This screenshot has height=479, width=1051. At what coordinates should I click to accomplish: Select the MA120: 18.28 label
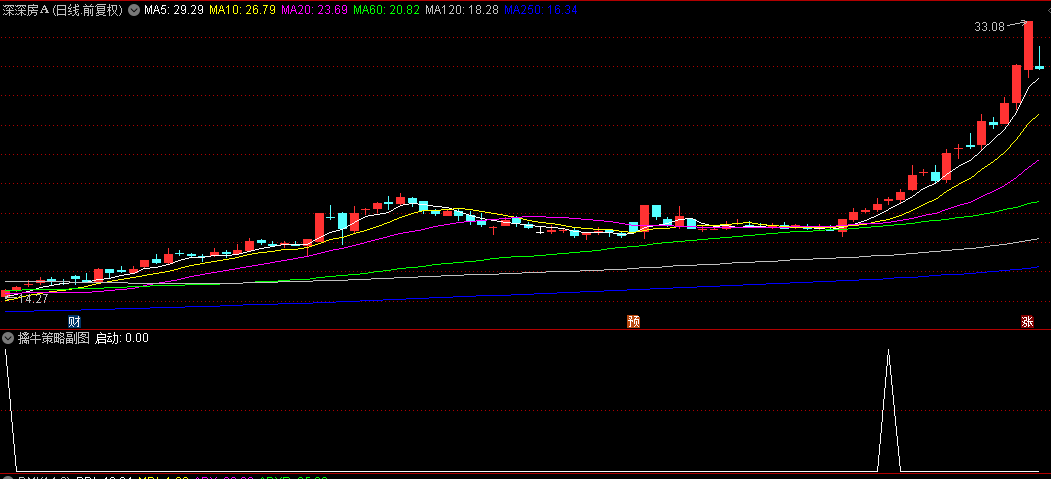coord(462,10)
